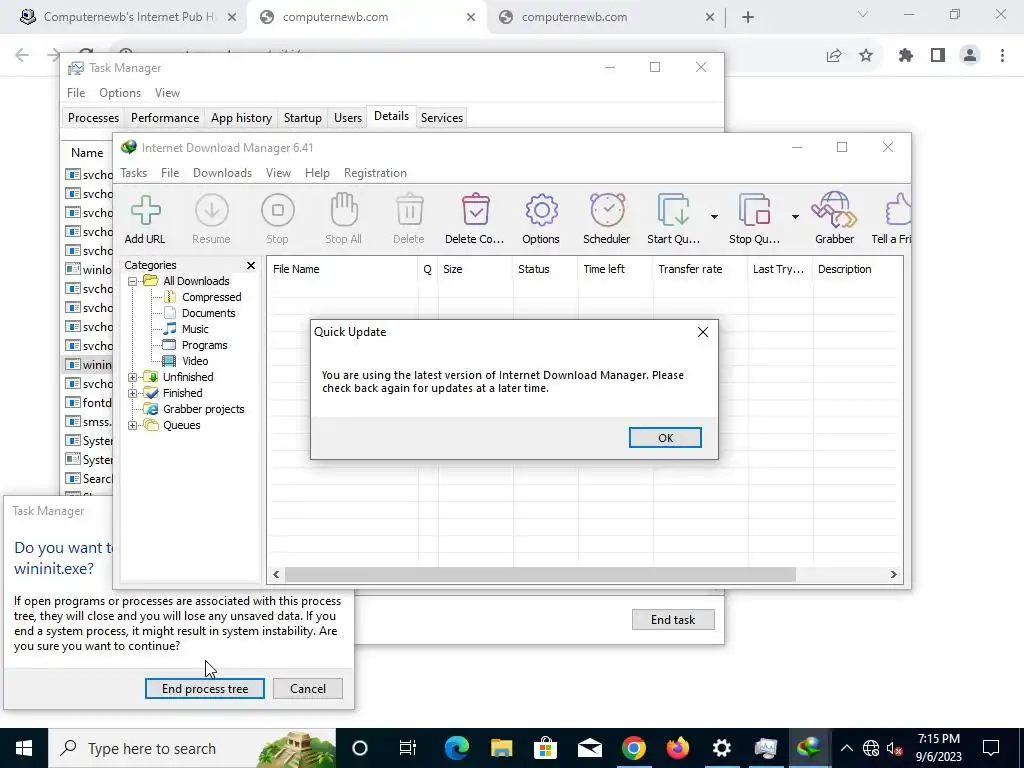The width and height of the screenshot is (1024, 768).
Task: Open Firefox from the taskbar
Action: 677,748
